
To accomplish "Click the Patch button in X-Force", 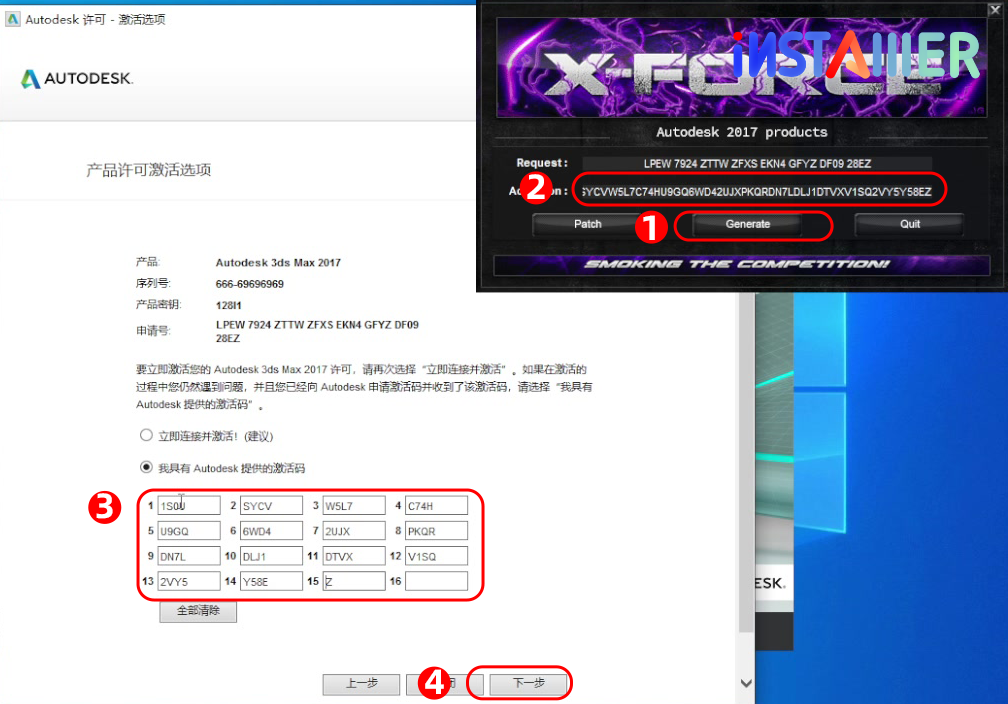I will [588, 224].
